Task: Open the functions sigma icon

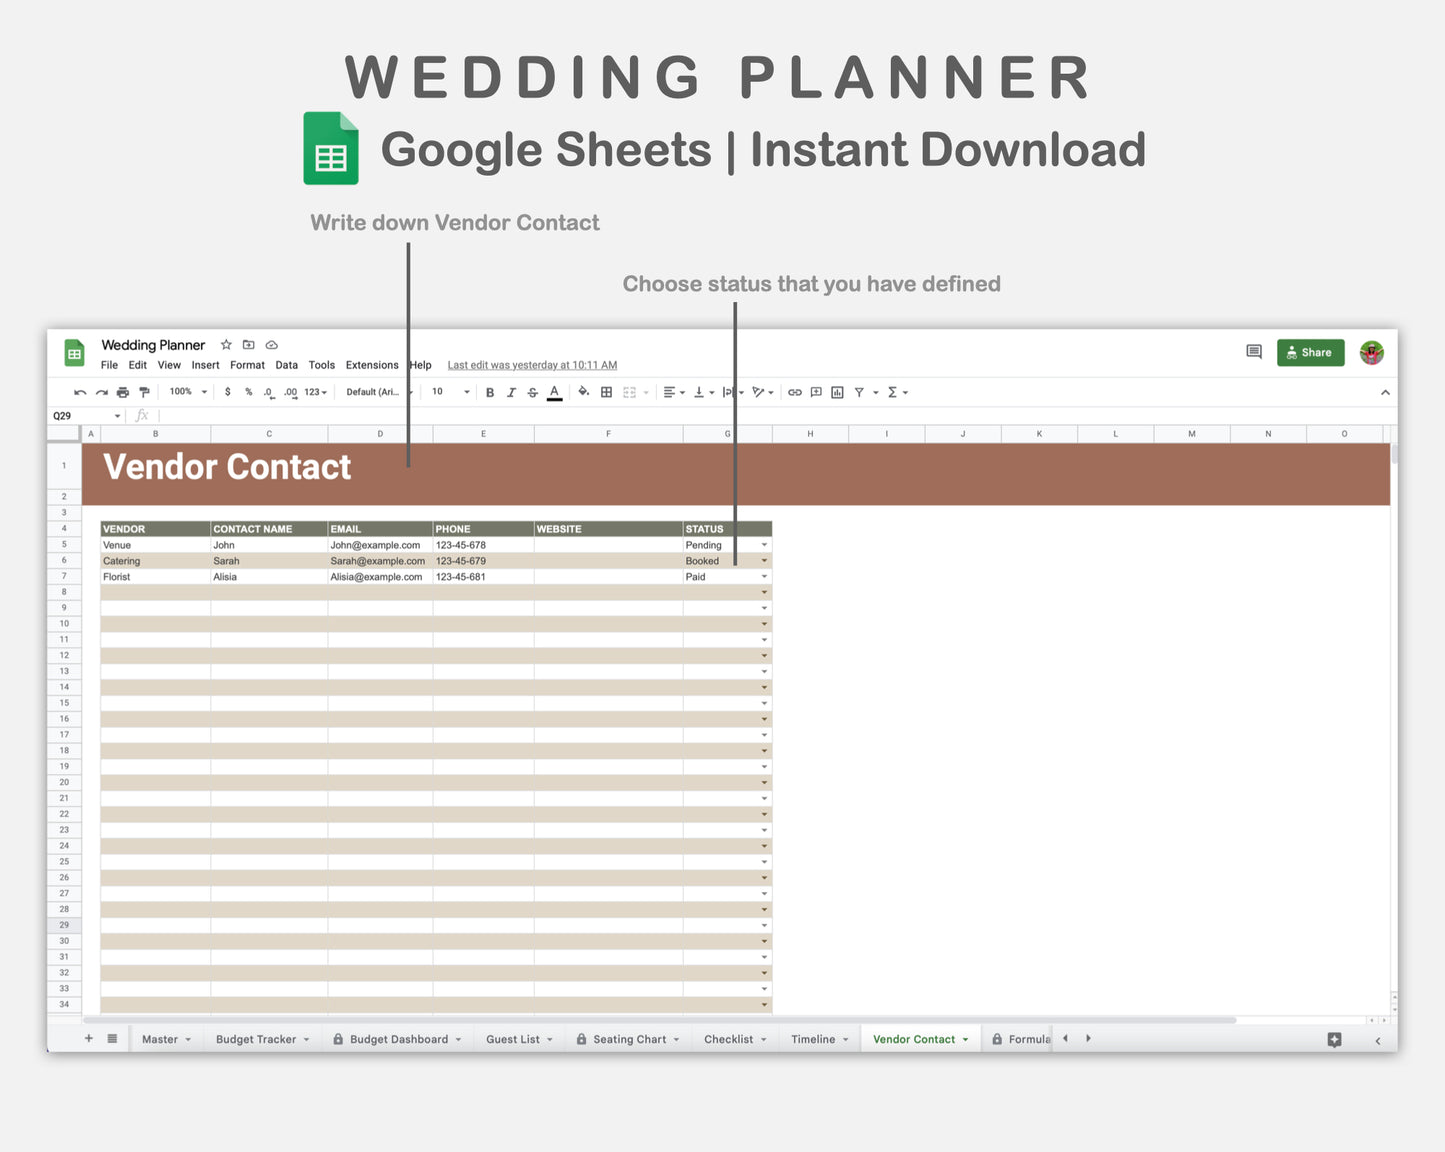Action: coord(891,392)
